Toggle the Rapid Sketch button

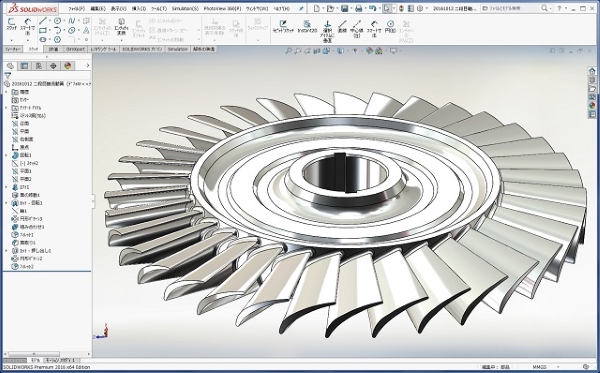pyautogui.click(x=283, y=27)
